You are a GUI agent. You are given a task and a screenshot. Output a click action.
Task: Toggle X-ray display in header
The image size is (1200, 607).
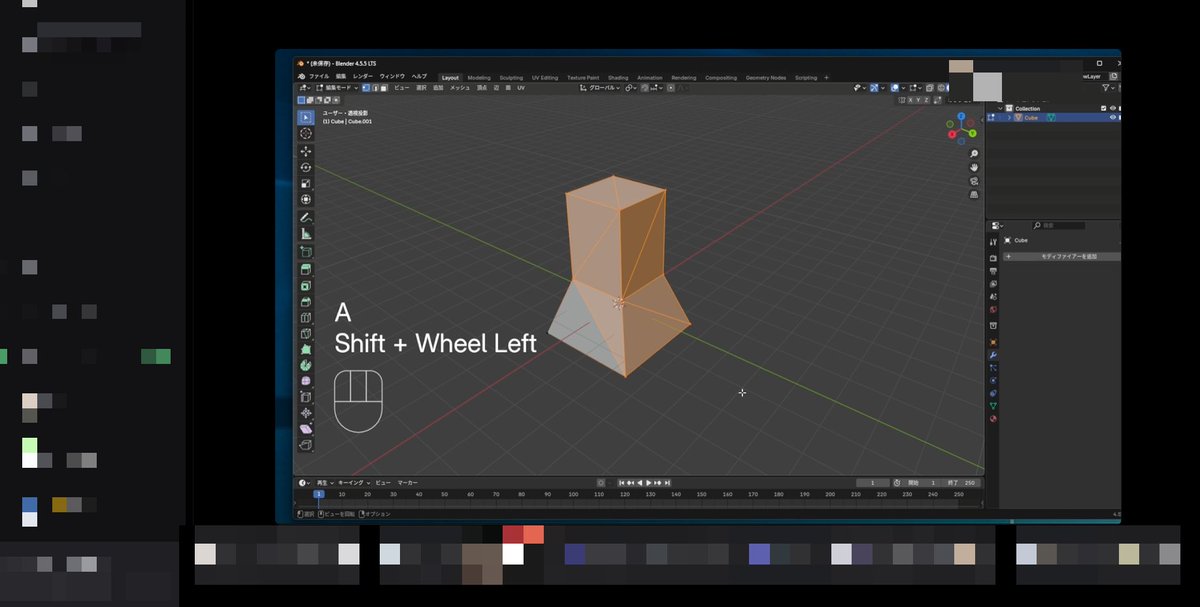(929, 88)
